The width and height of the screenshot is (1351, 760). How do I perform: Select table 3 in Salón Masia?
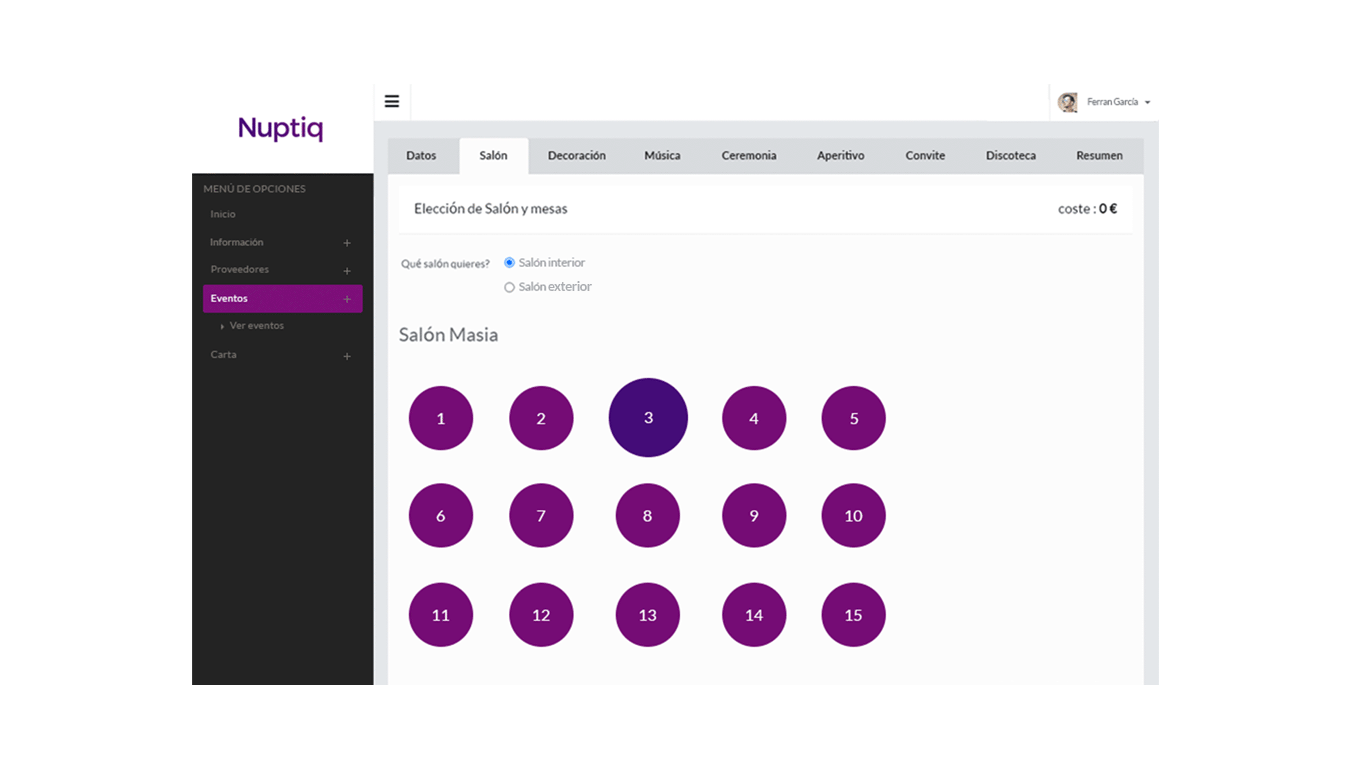pyautogui.click(x=647, y=417)
